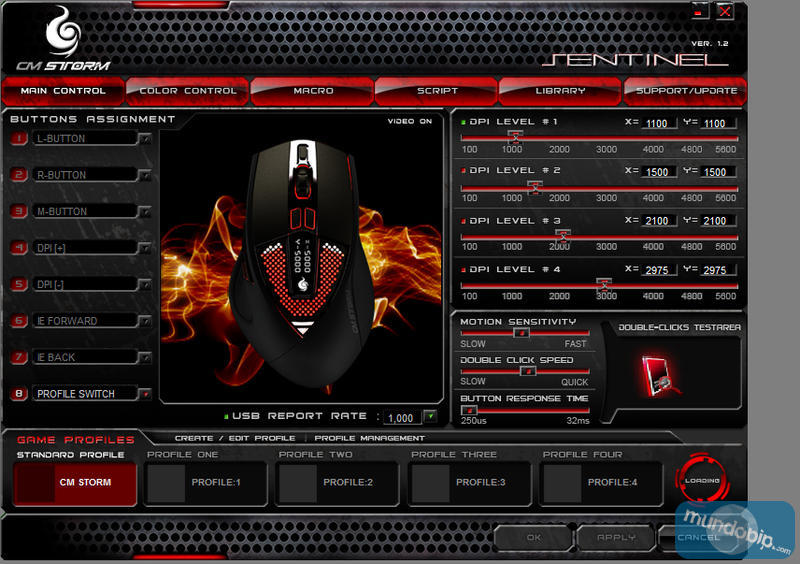Click Profile Management
The width and height of the screenshot is (800, 564).
pyautogui.click(x=369, y=438)
